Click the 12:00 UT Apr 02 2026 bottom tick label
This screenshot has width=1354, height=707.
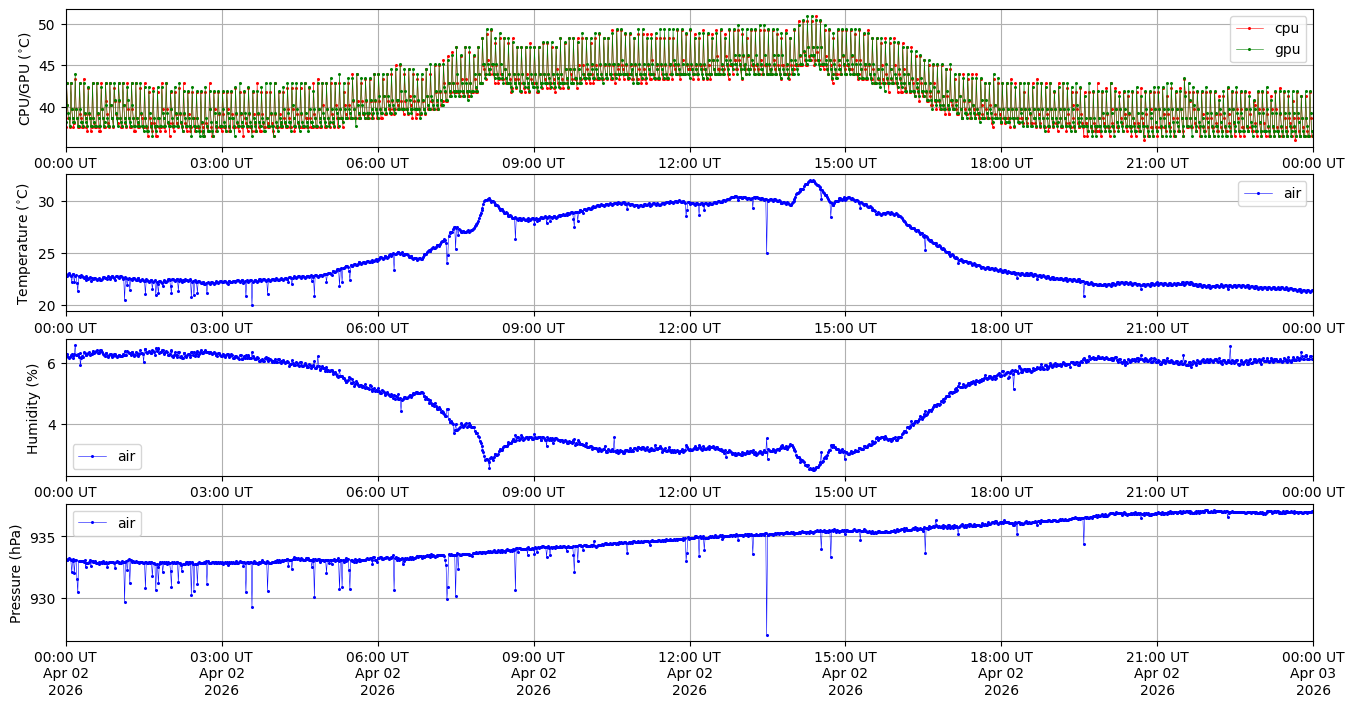[689, 674]
